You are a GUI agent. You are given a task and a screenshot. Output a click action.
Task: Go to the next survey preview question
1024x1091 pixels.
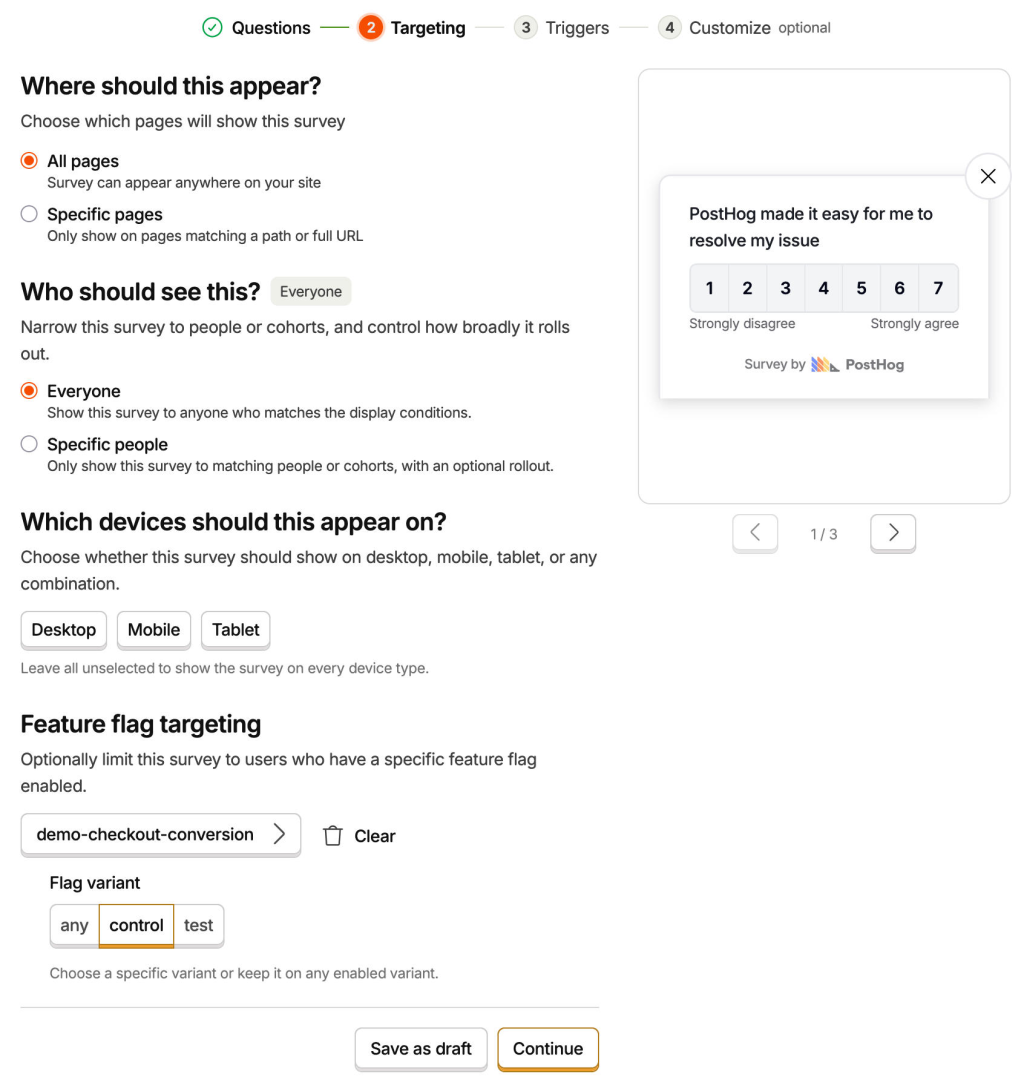coord(893,533)
